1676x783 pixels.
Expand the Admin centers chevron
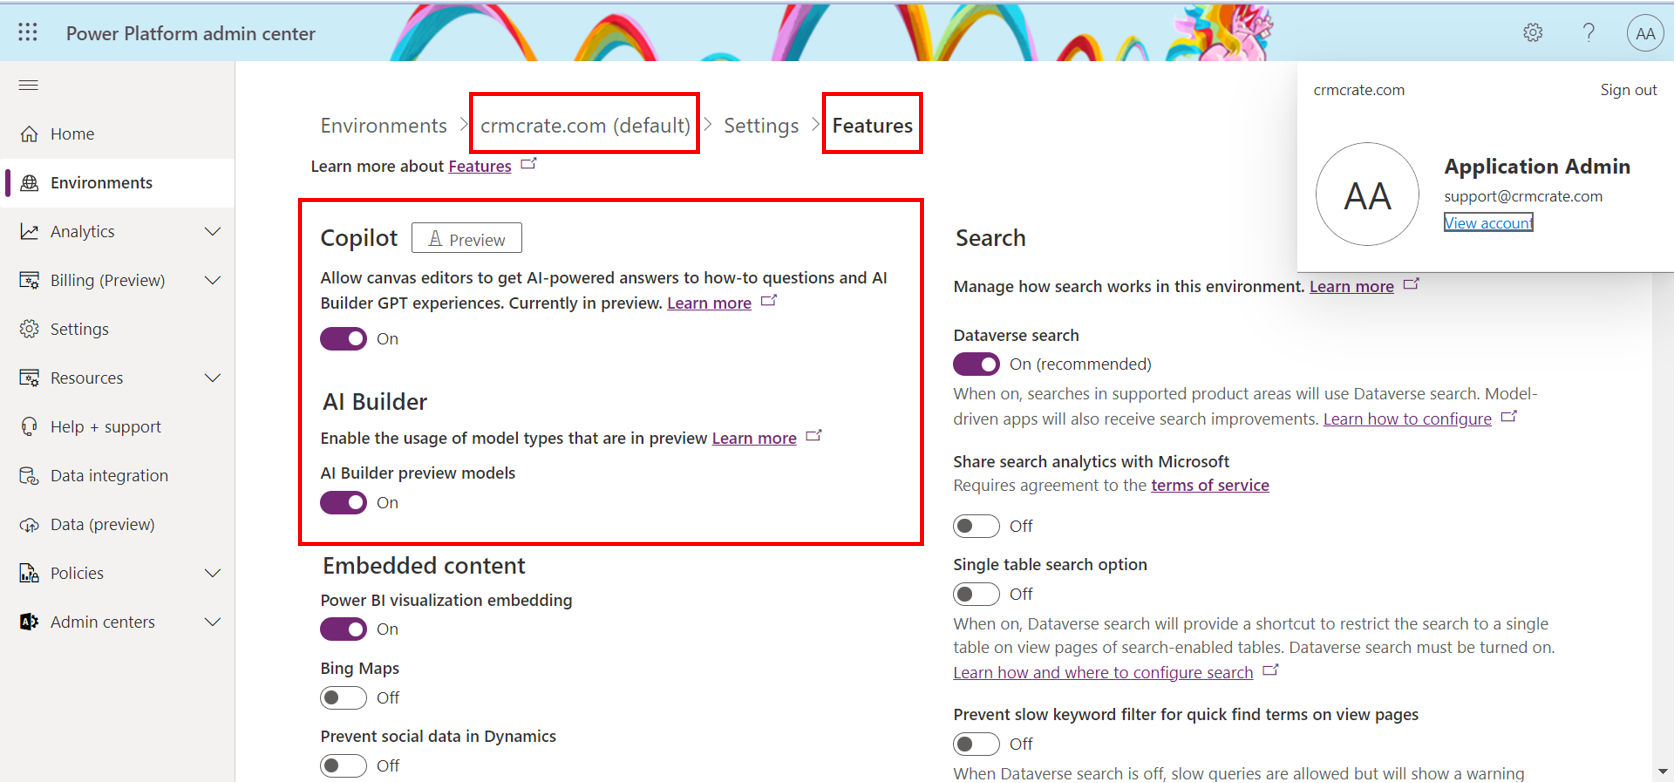click(x=212, y=622)
